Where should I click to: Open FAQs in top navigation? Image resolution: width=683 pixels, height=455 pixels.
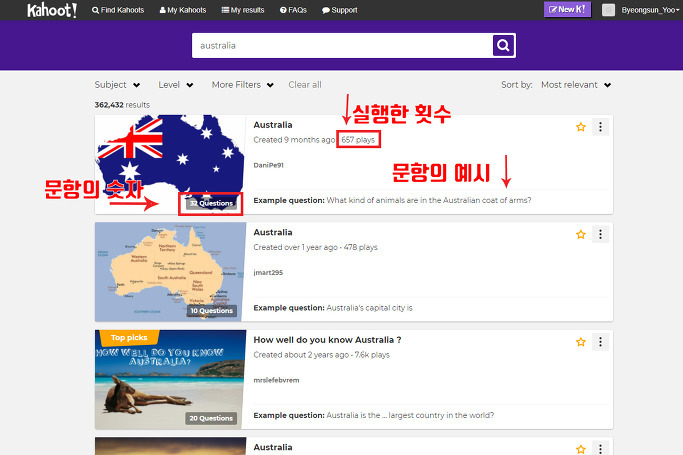point(293,10)
